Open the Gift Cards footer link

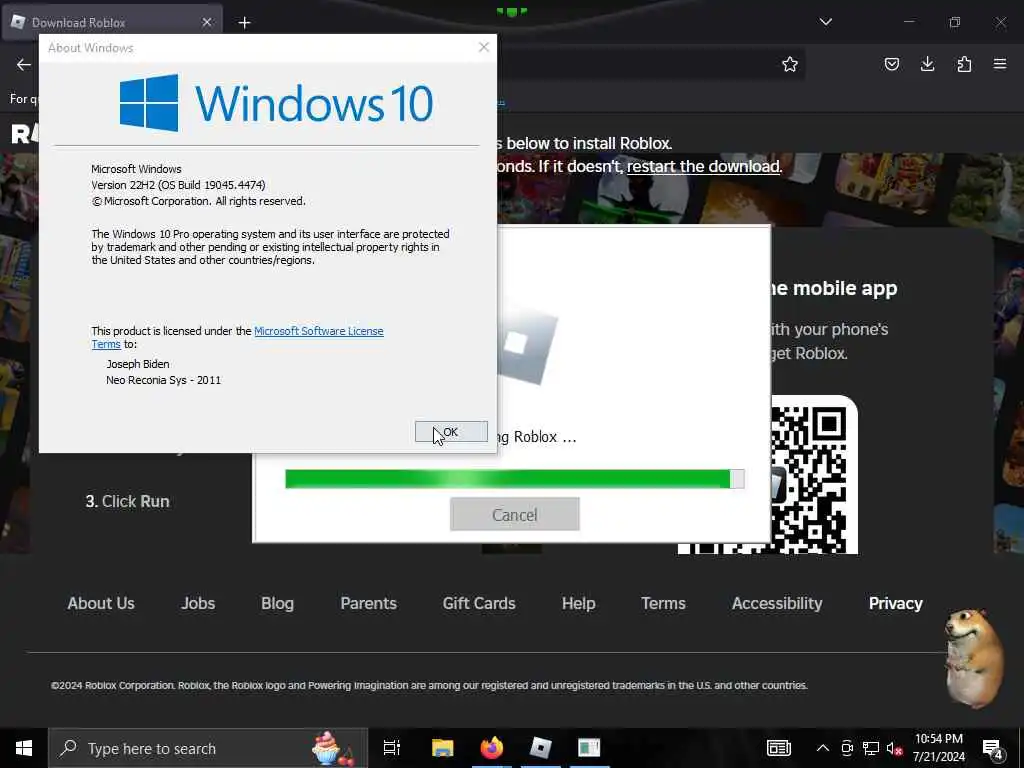coord(479,603)
